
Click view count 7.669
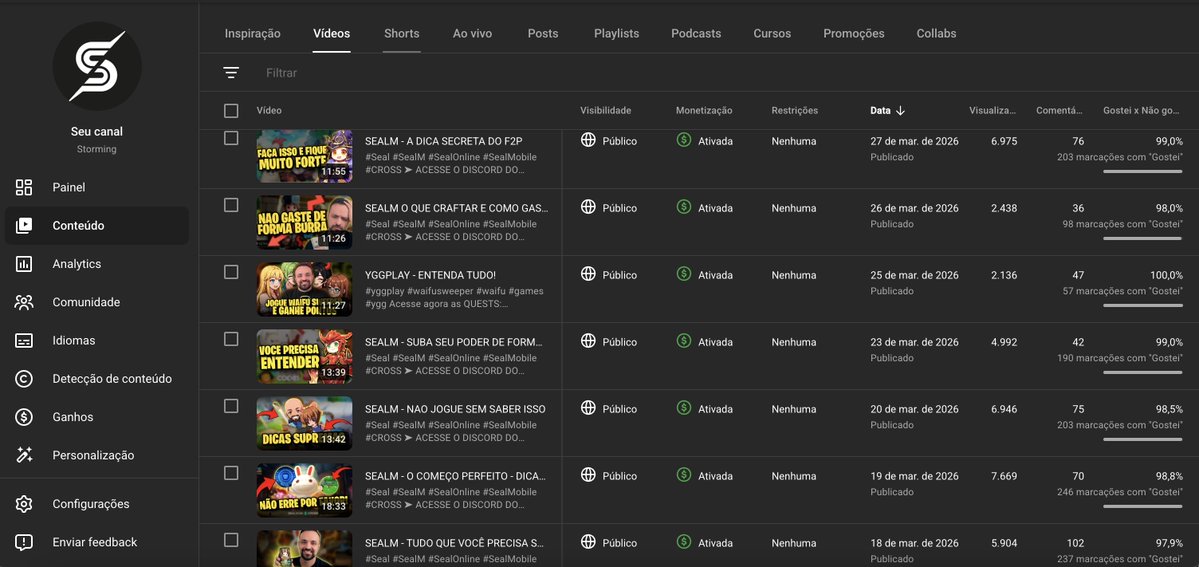[x=1004, y=476]
